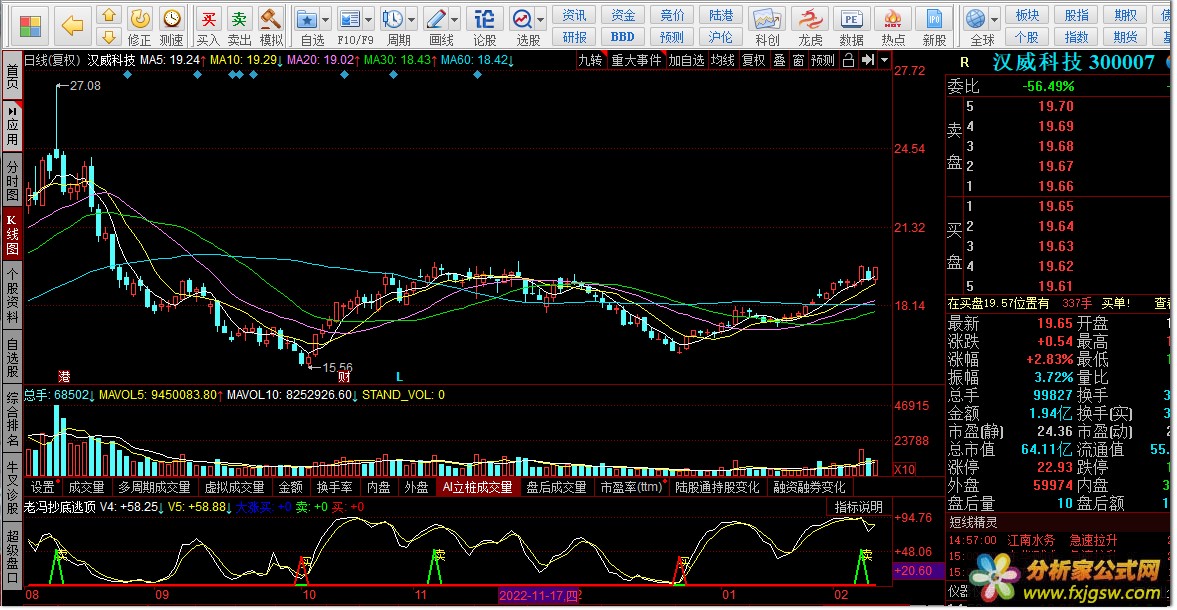Click the yellow down arrow button
Image resolution: width=1177 pixels, height=610 pixels.
[x=109, y=36]
